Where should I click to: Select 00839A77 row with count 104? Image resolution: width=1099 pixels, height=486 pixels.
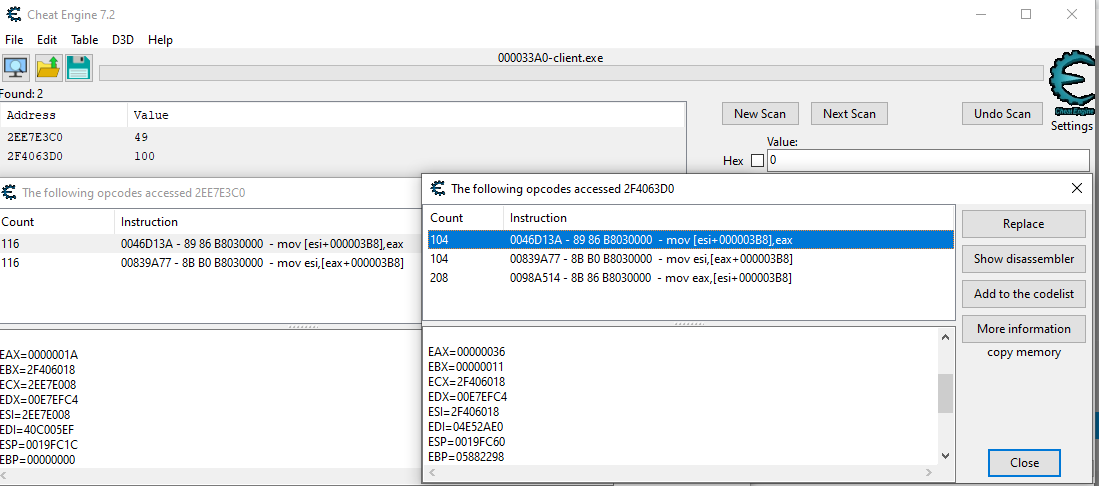(690, 259)
